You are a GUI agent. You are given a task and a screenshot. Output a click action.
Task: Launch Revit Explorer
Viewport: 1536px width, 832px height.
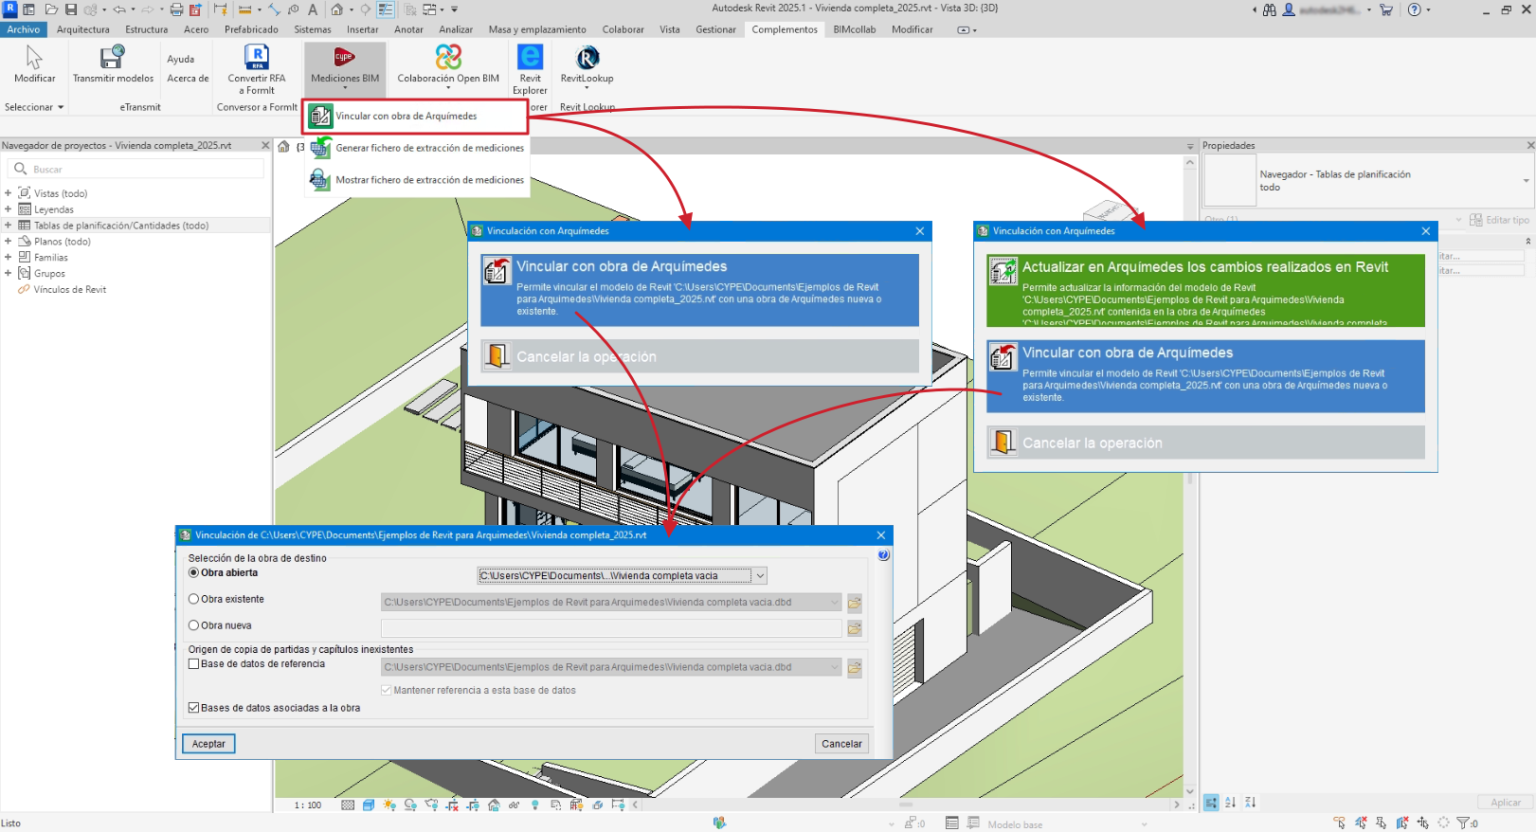coord(530,70)
